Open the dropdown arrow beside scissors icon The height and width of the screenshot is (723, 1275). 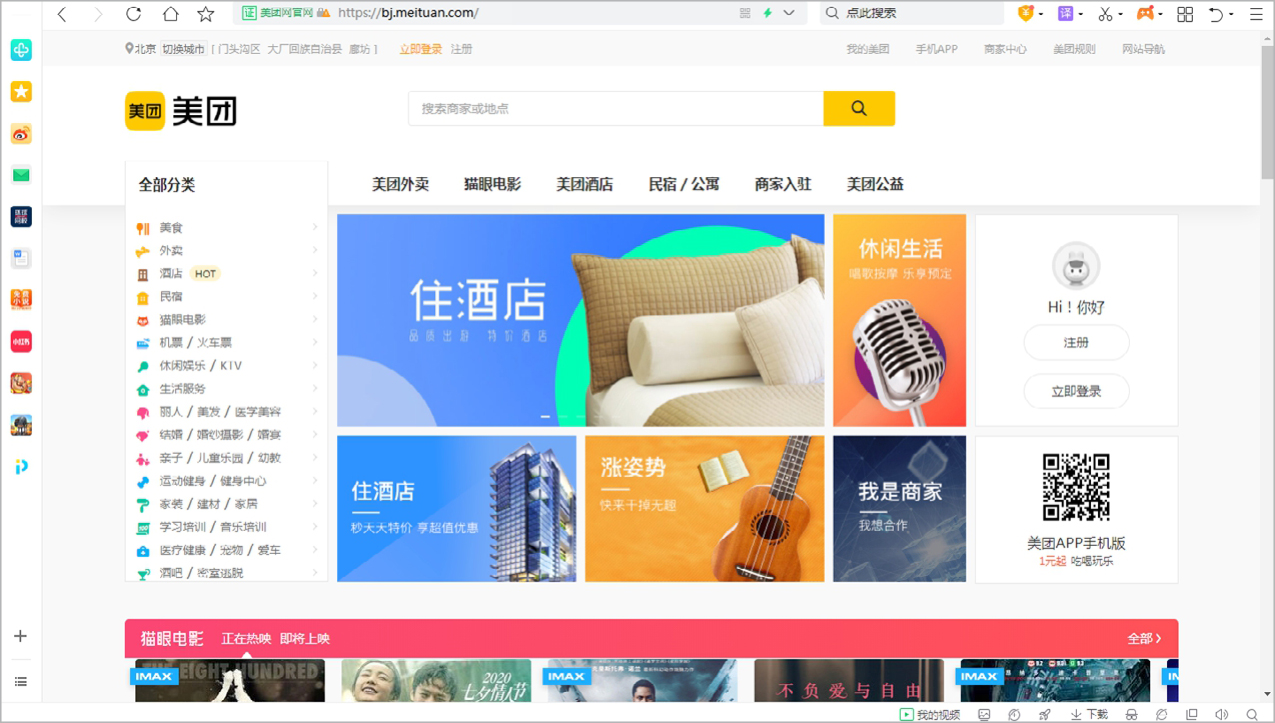click(x=1121, y=14)
